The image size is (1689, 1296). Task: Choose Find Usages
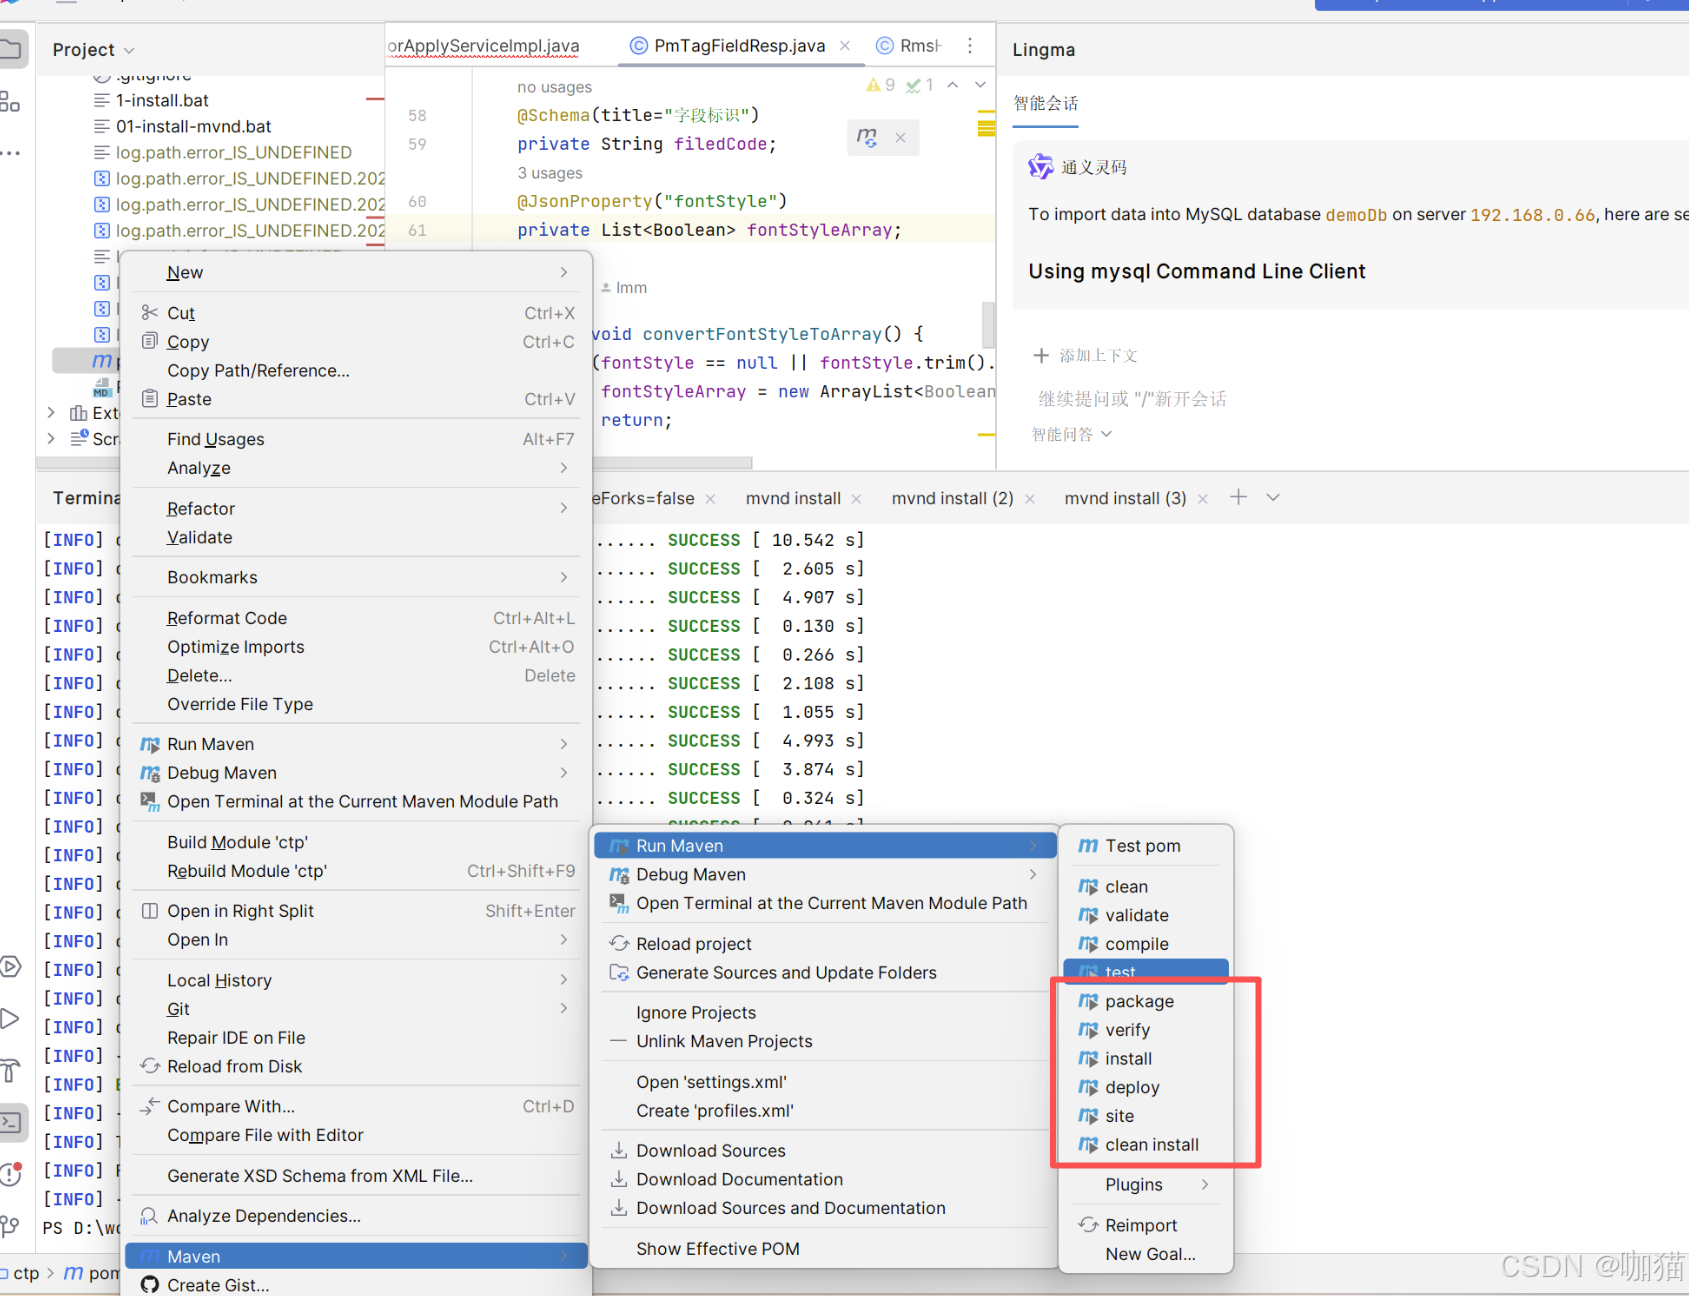click(x=356, y=439)
